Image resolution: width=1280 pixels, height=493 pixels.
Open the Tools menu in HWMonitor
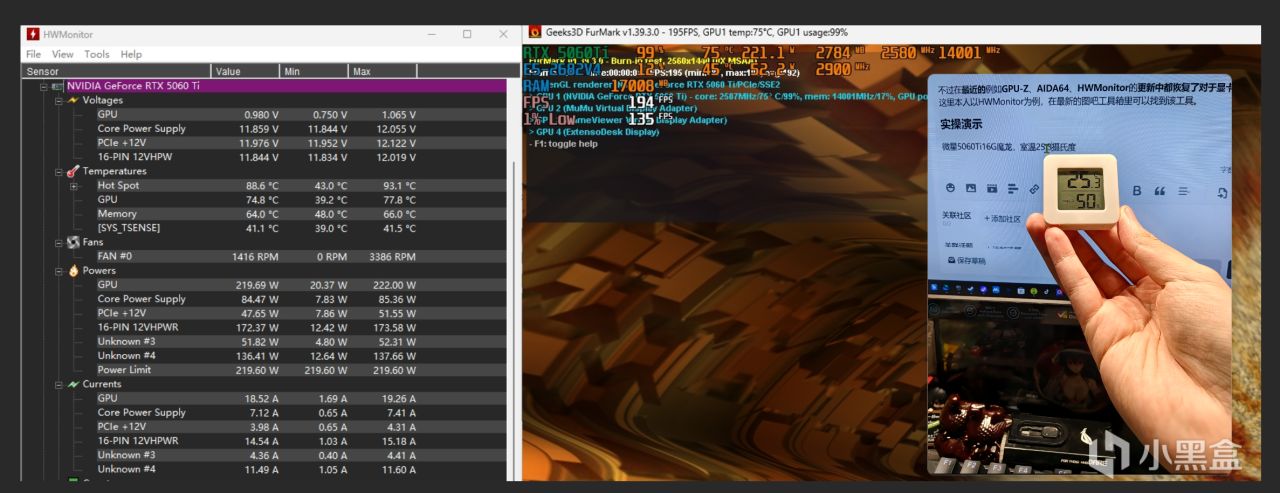point(97,54)
